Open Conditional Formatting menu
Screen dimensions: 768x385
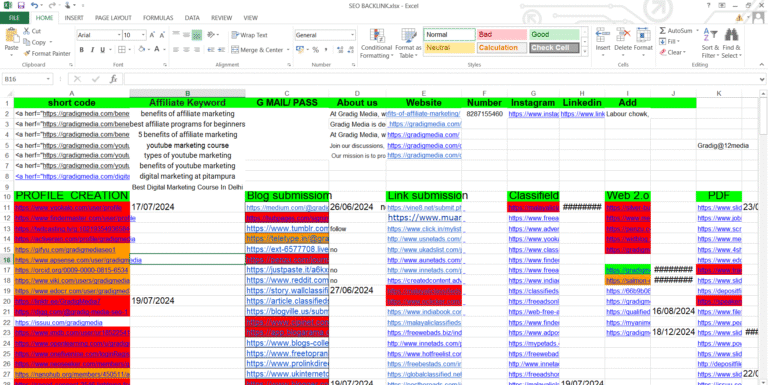pyautogui.click(x=376, y=43)
